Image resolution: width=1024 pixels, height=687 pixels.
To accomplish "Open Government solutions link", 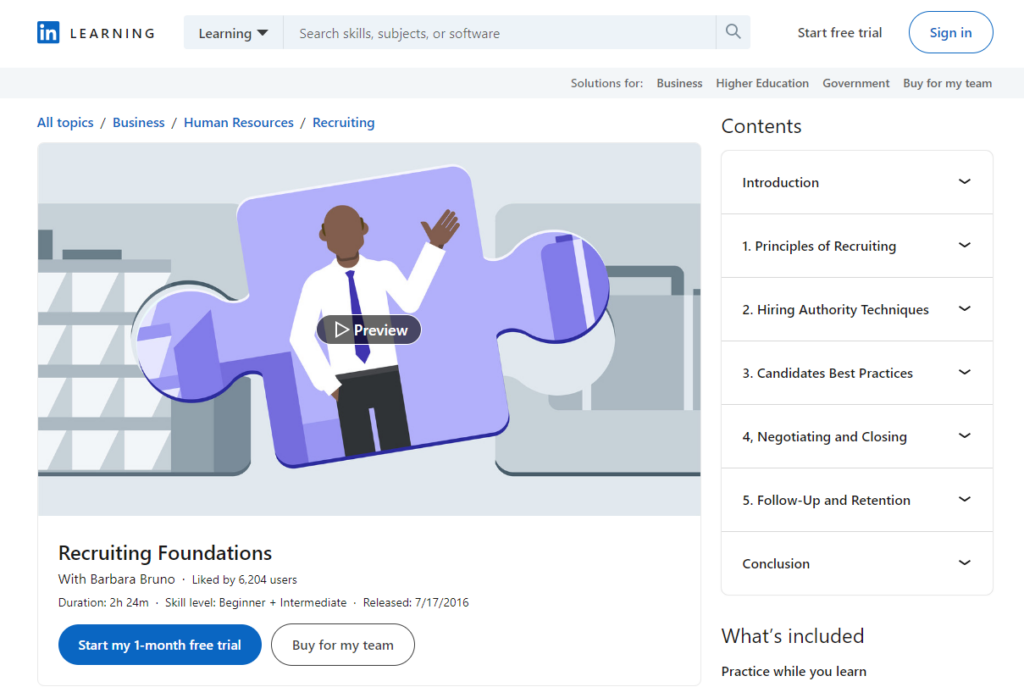I will [856, 83].
